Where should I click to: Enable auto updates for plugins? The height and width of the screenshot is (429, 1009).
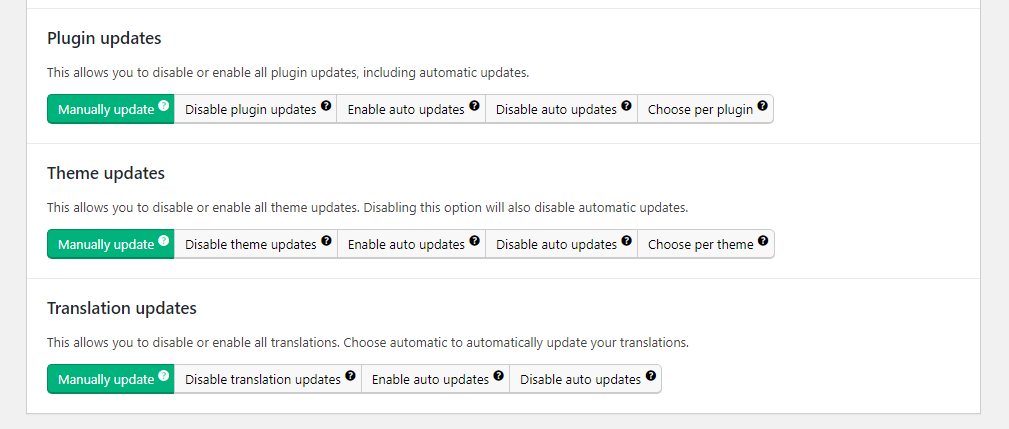pos(405,109)
